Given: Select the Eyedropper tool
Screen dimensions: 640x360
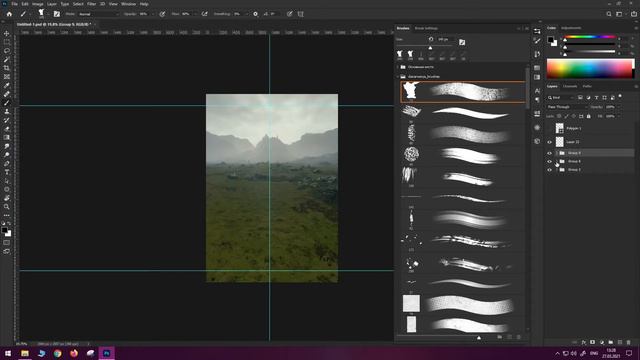Looking at the screenshot, I should pos(7,85).
